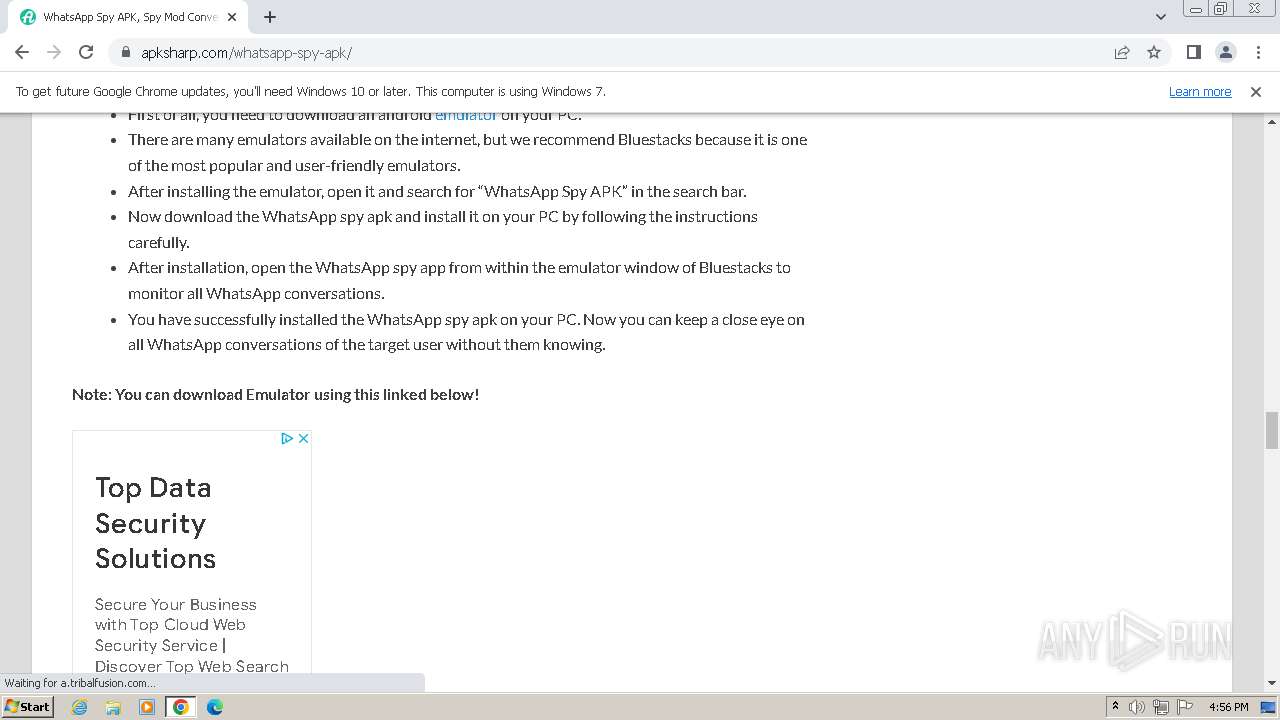The image size is (1280, 720).
Task: Click the vertical scrollbar thumb
Action: click(x=1272, y=430)
